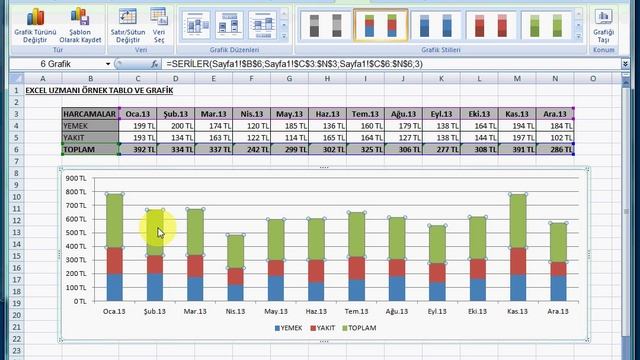Image resolution: width=640 pixels, height=360 pixels.
Task: Choose the green chart style
Action: click(x=546, y=26)
